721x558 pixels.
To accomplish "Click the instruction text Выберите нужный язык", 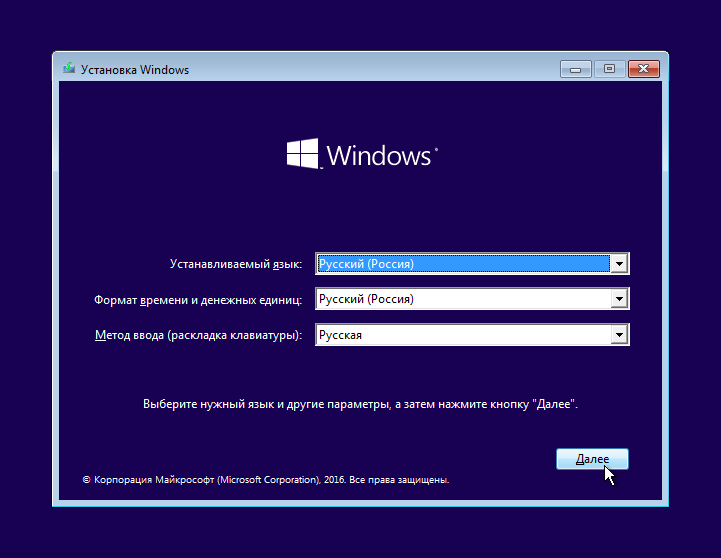I will click(360, 404).
